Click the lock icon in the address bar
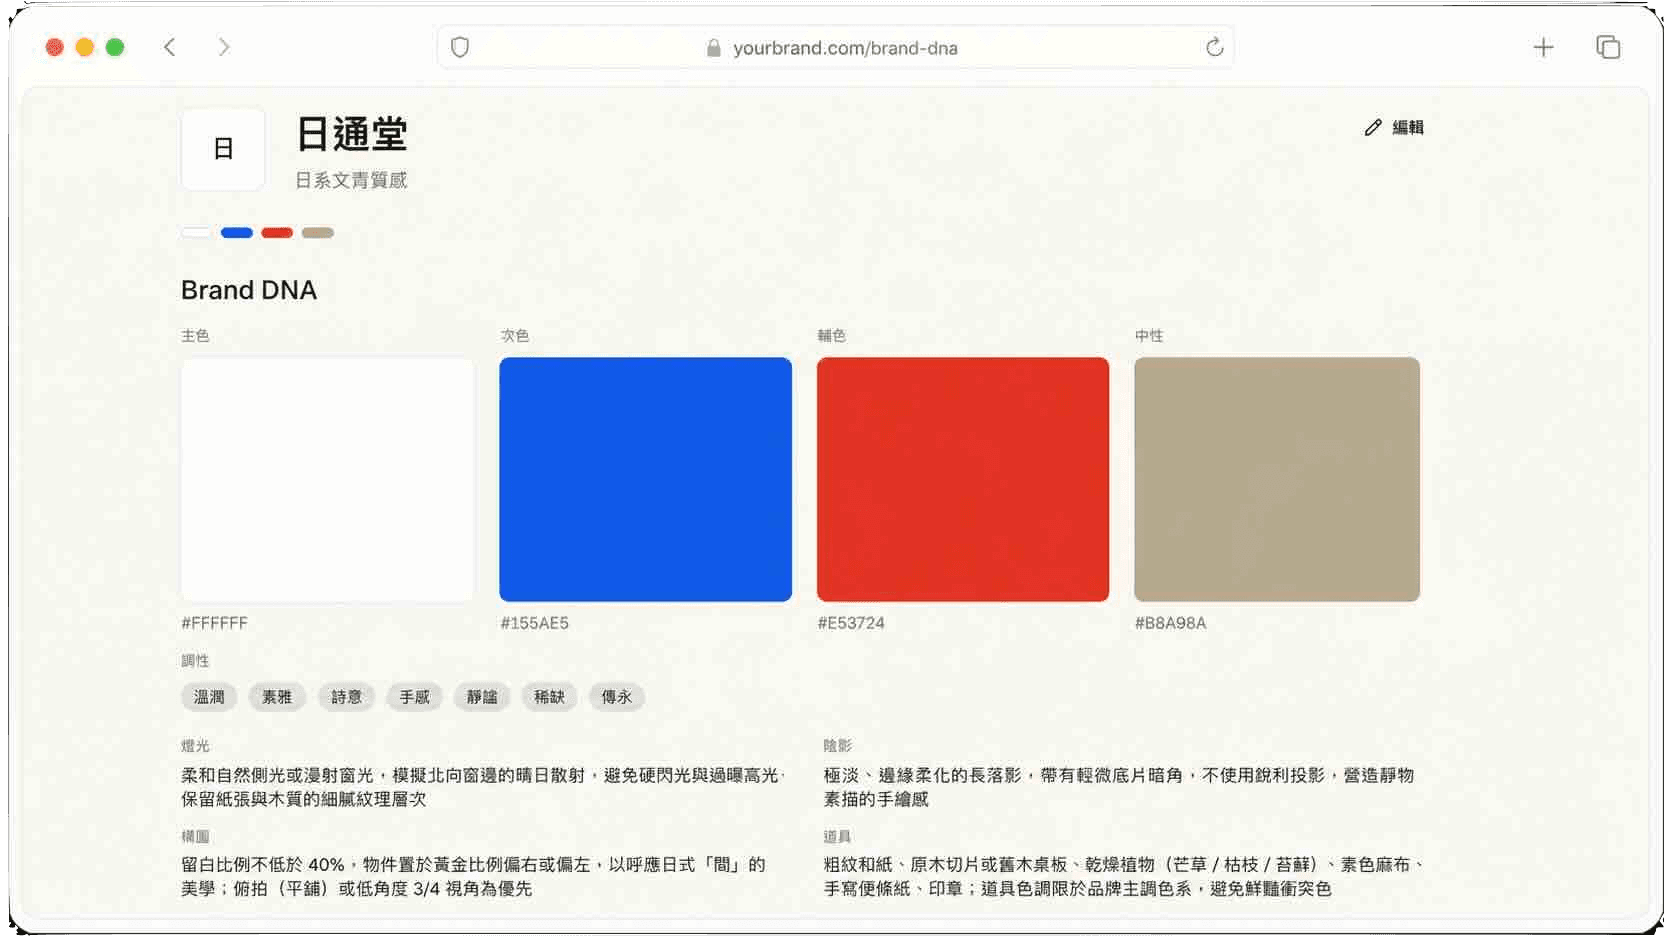The height and width of the screenshot is (941, 1672). pos(713,48)
